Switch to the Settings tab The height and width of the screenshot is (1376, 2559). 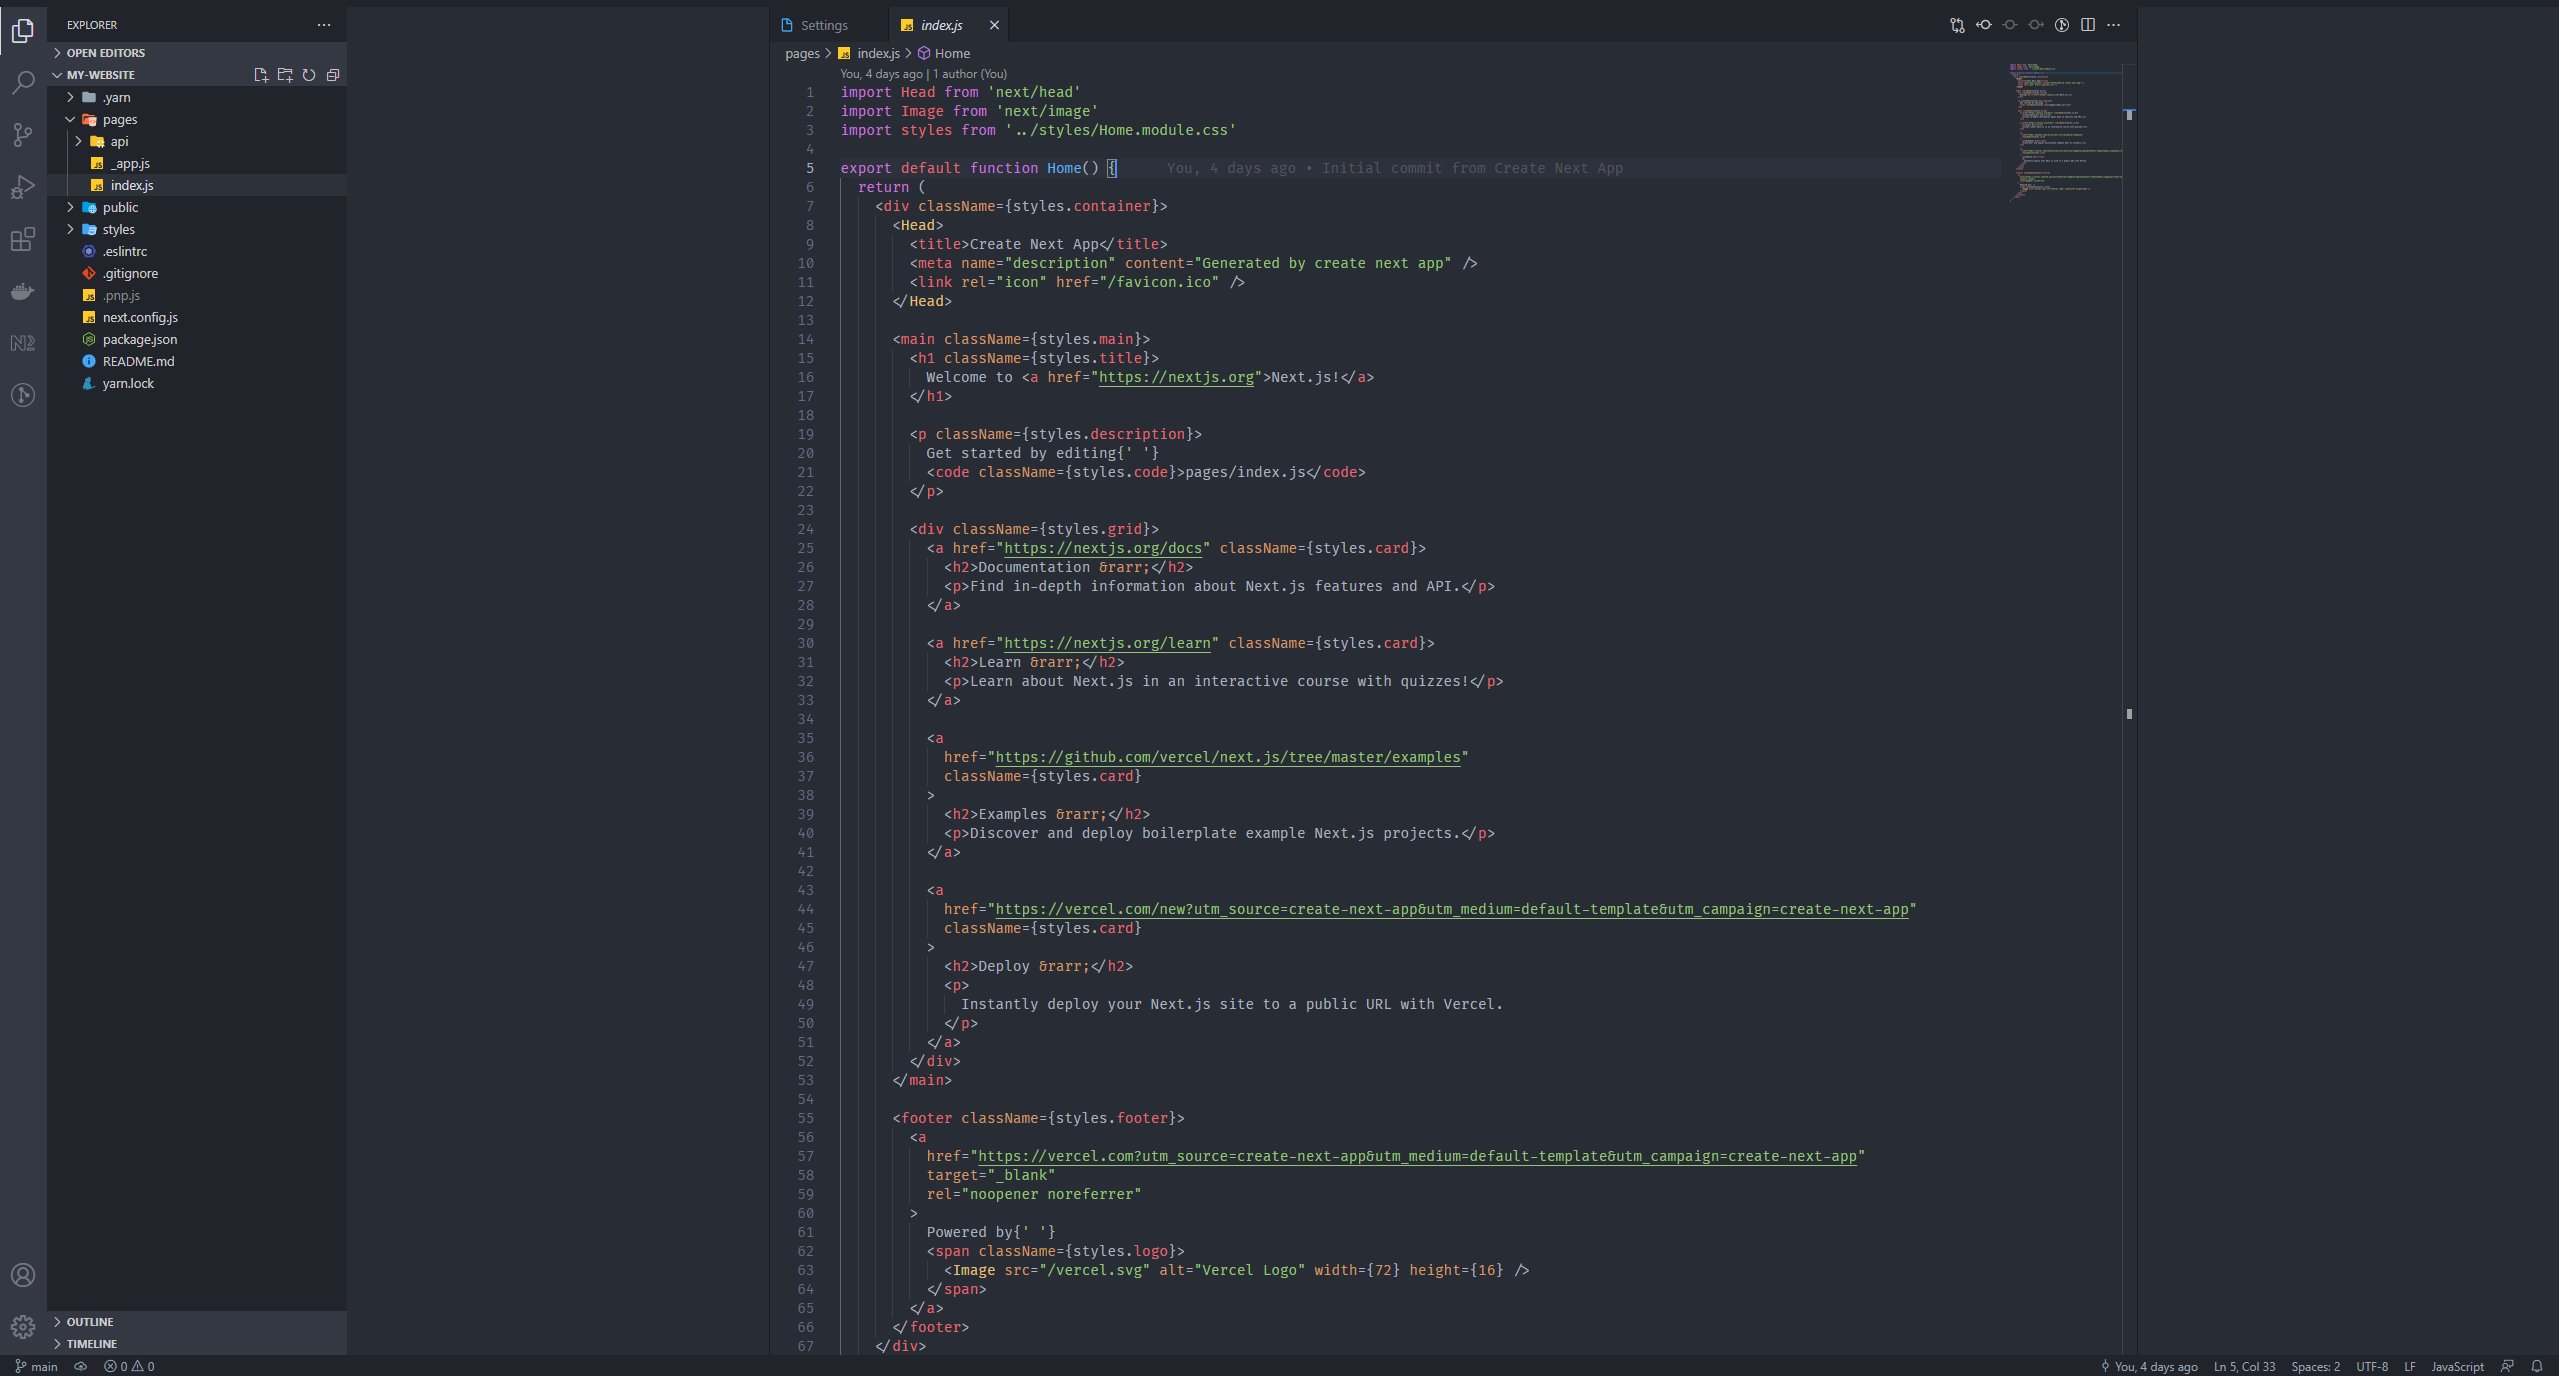(x=824, y=25)
